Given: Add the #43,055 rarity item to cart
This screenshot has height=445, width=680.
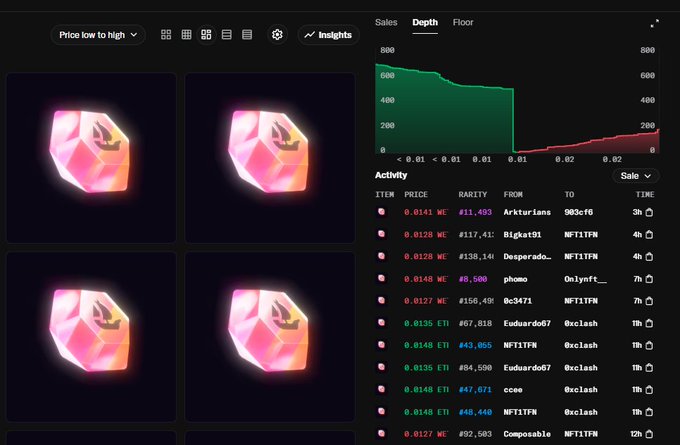Looking at the screenshot, I should tap(649, 346).
